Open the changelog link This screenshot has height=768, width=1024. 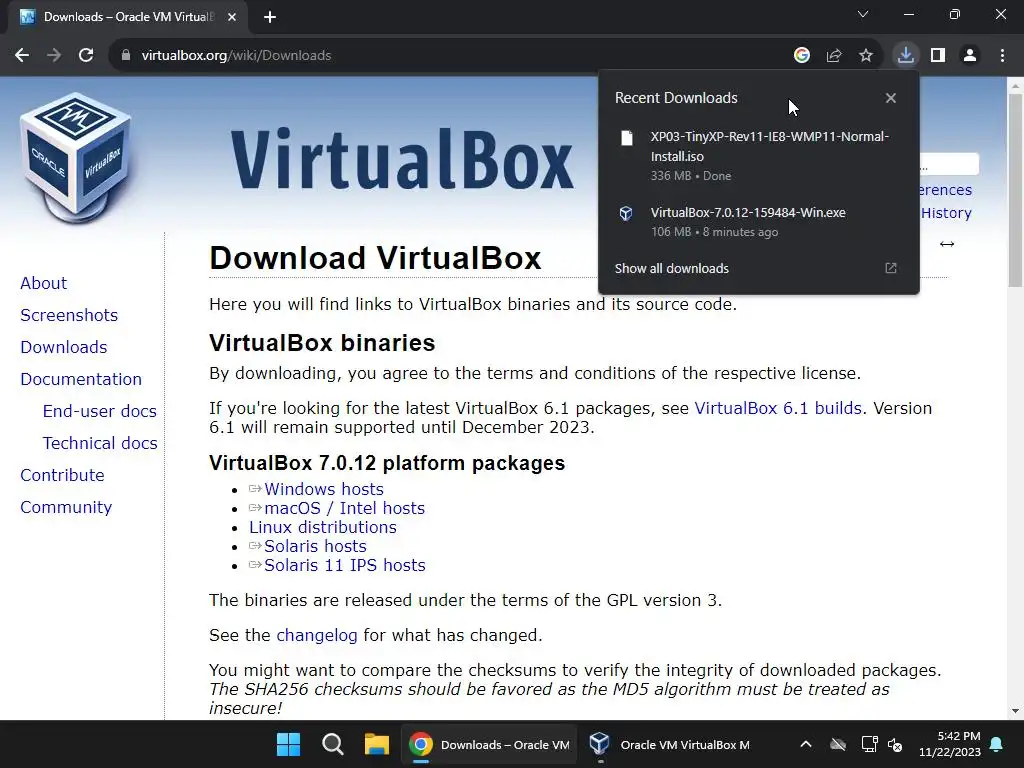pyautogui.click(x=317, y=635)
